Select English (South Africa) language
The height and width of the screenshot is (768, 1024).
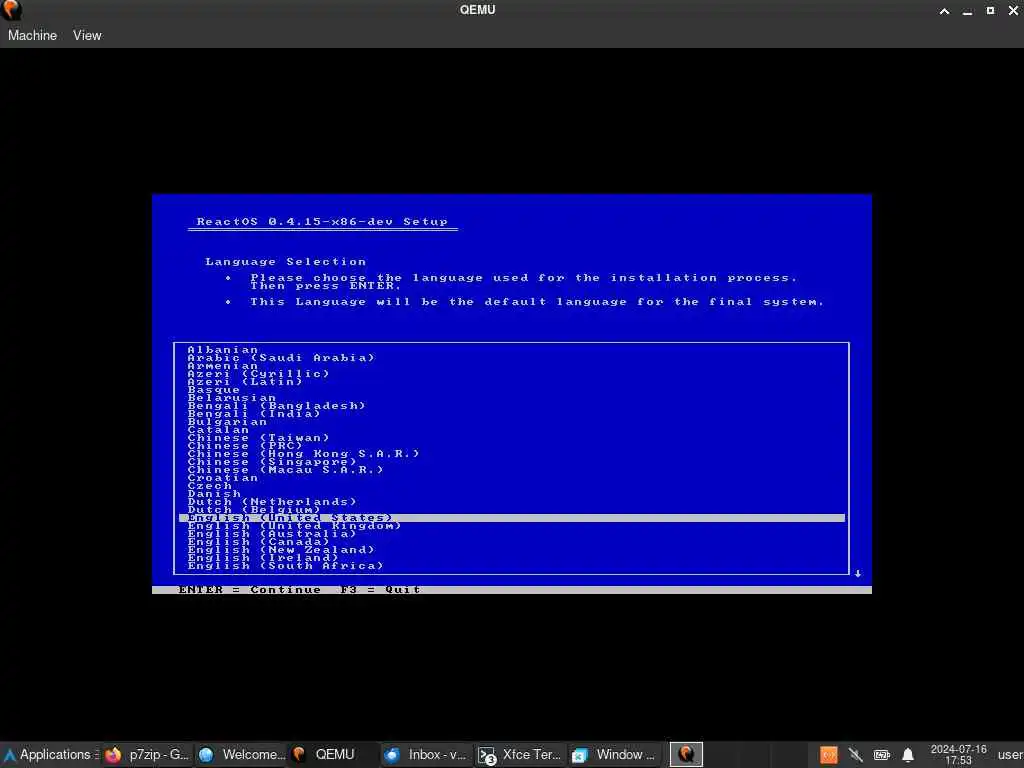[x=285, y=566]
